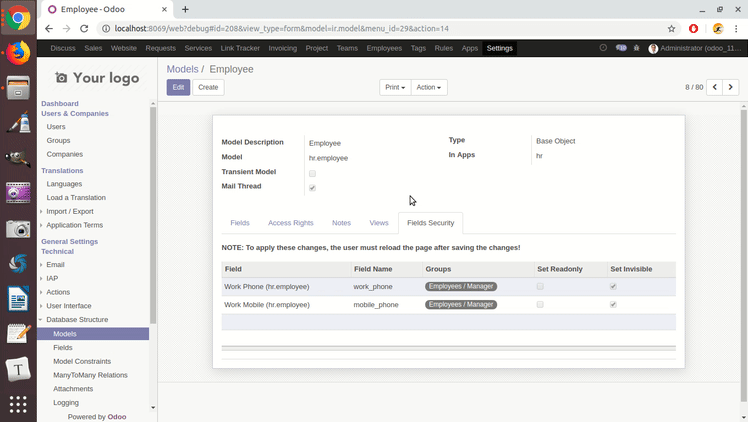748x422 pixels.
Task: Go back to Models breadcrumb
Action: (x=182, y=69)
